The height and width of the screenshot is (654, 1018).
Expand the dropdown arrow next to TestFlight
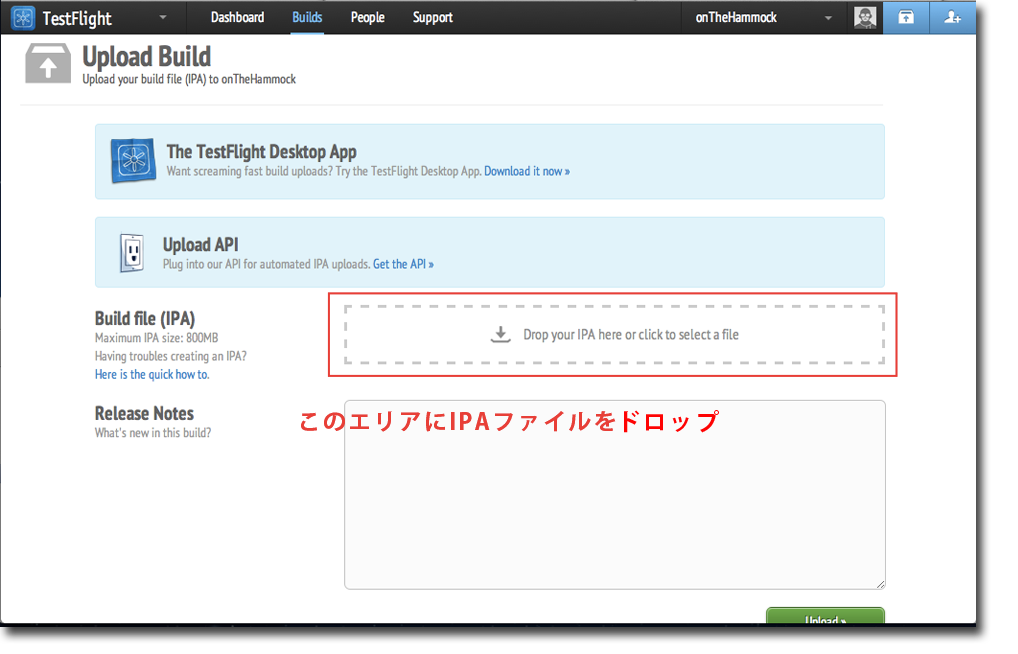(163, 18)
